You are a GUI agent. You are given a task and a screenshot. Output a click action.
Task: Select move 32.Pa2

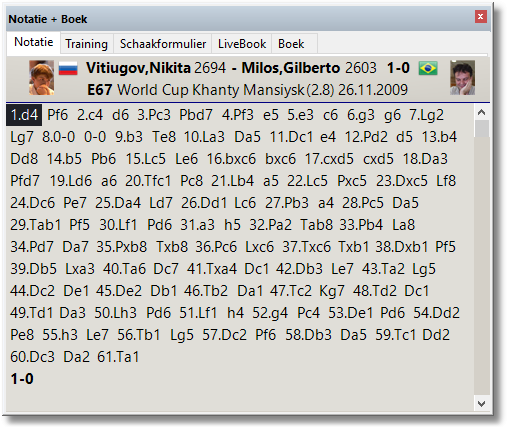pos(271,225)
